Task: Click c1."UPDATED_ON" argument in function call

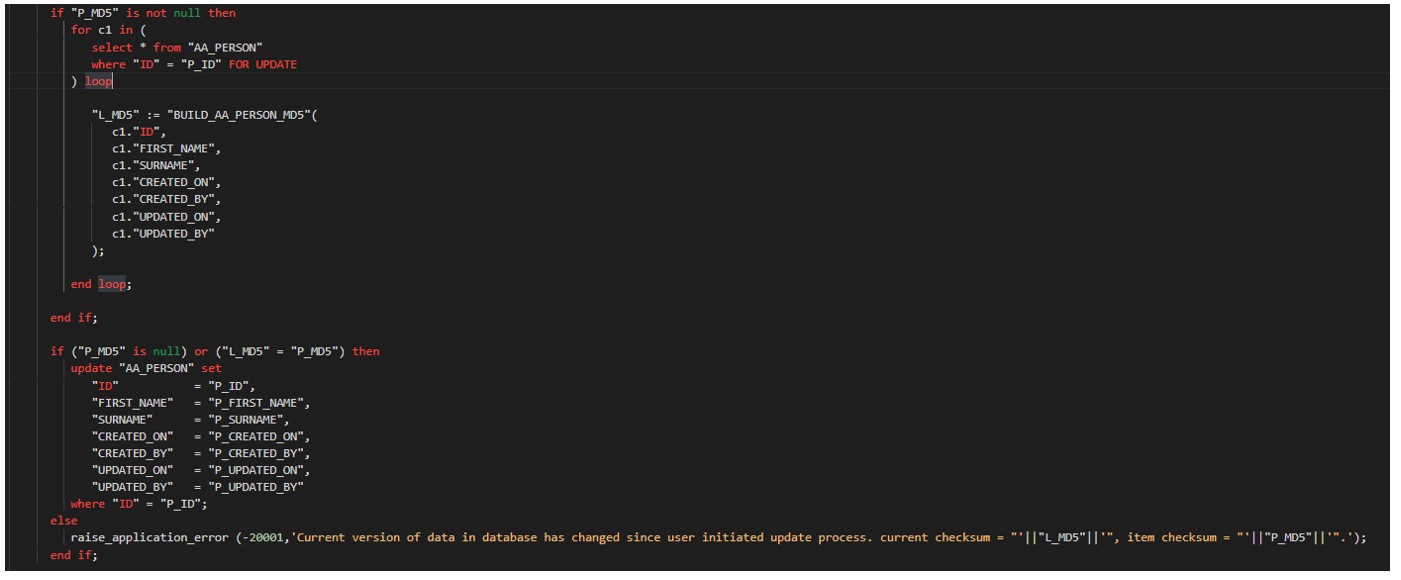Action: coord(166,217)
